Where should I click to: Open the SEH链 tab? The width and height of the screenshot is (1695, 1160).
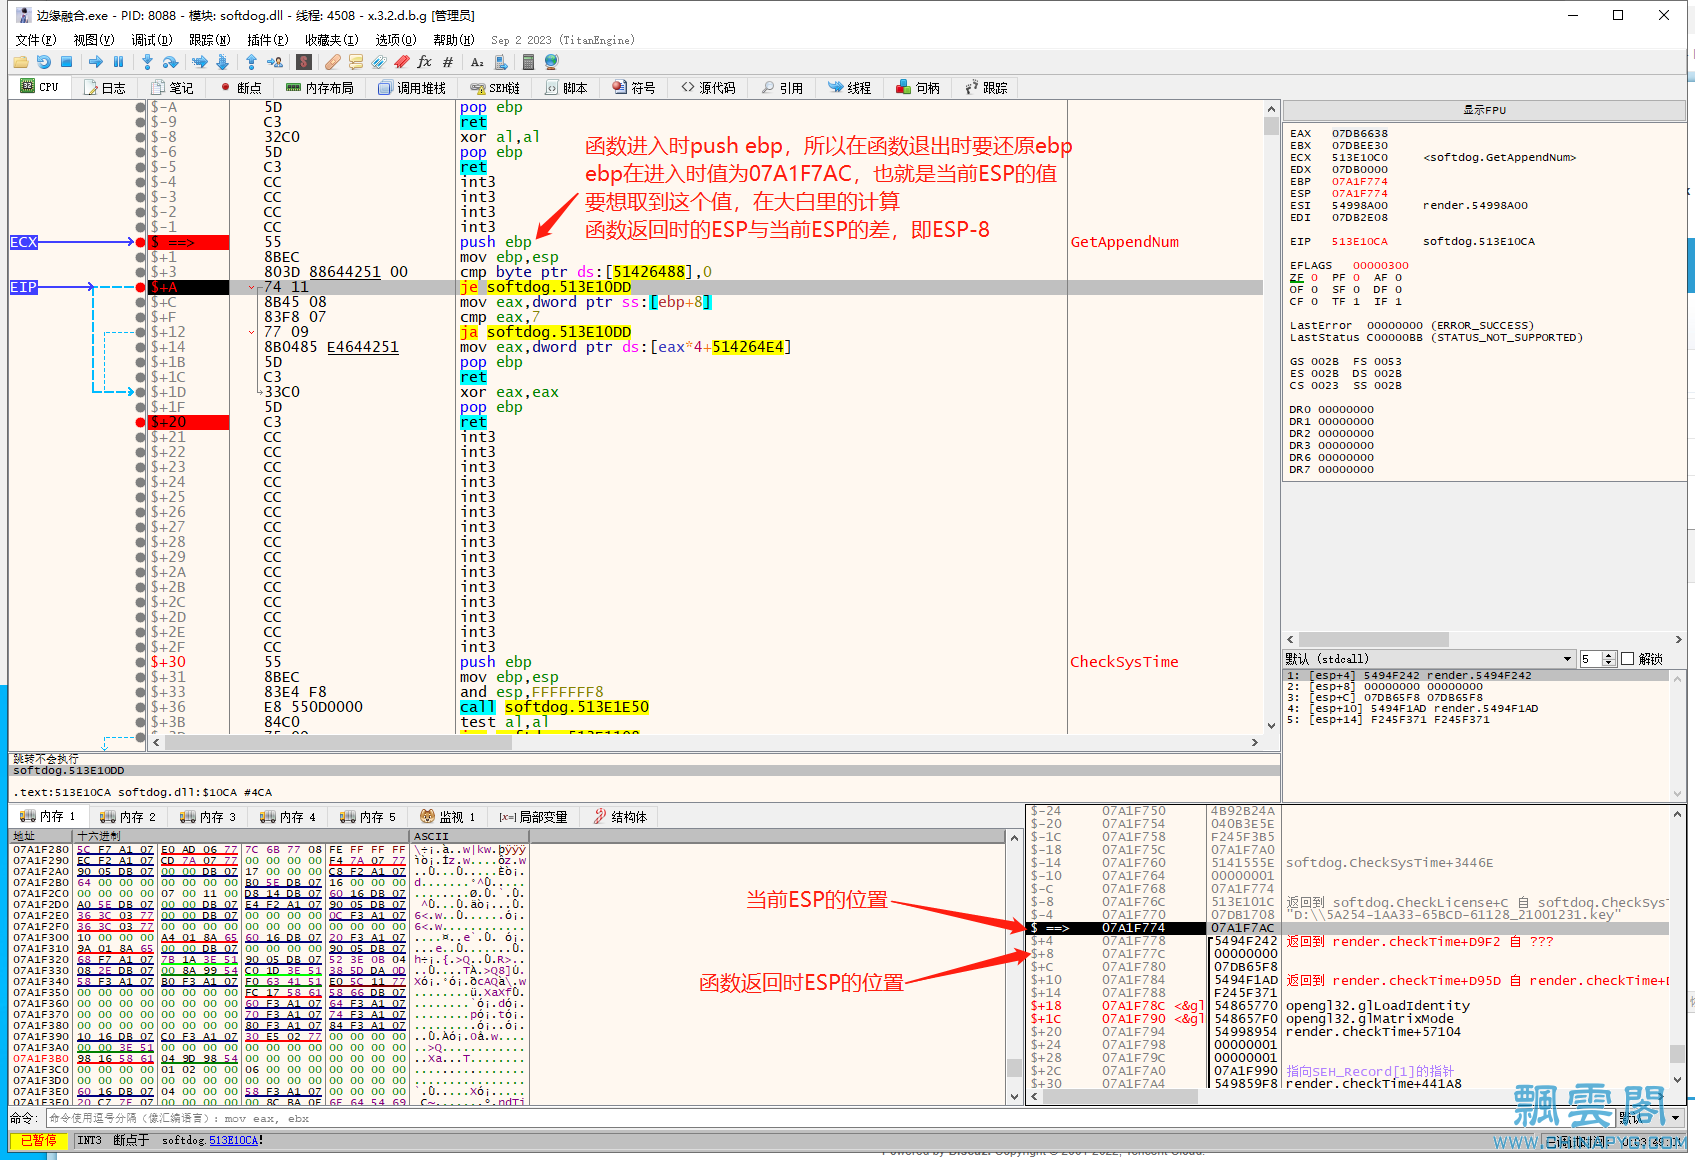pos(495,88)
